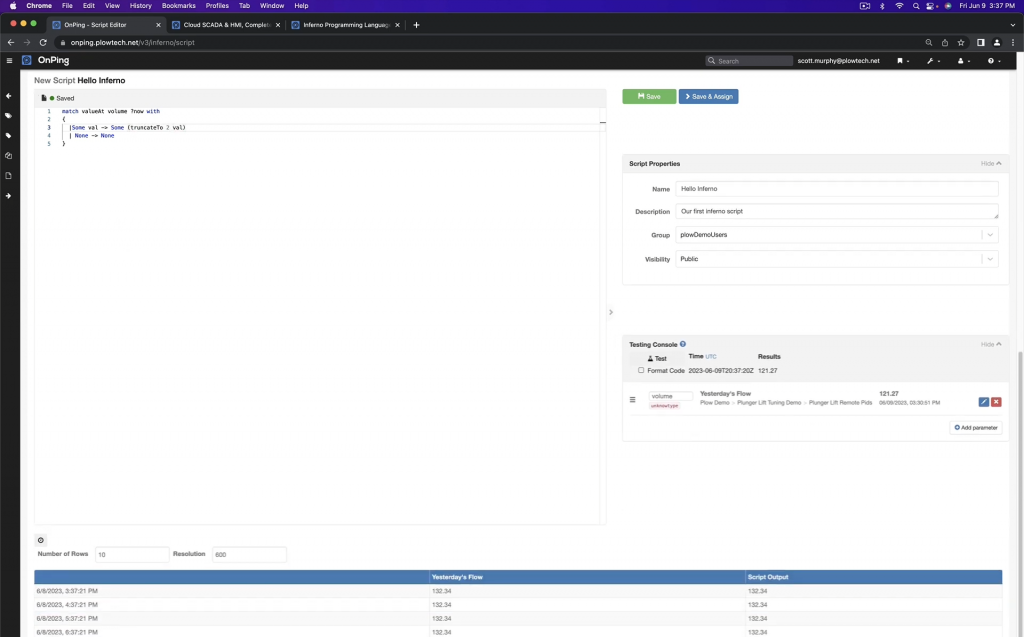
Task: Click the OnPing Search box
Action: [x=749, y=61]
